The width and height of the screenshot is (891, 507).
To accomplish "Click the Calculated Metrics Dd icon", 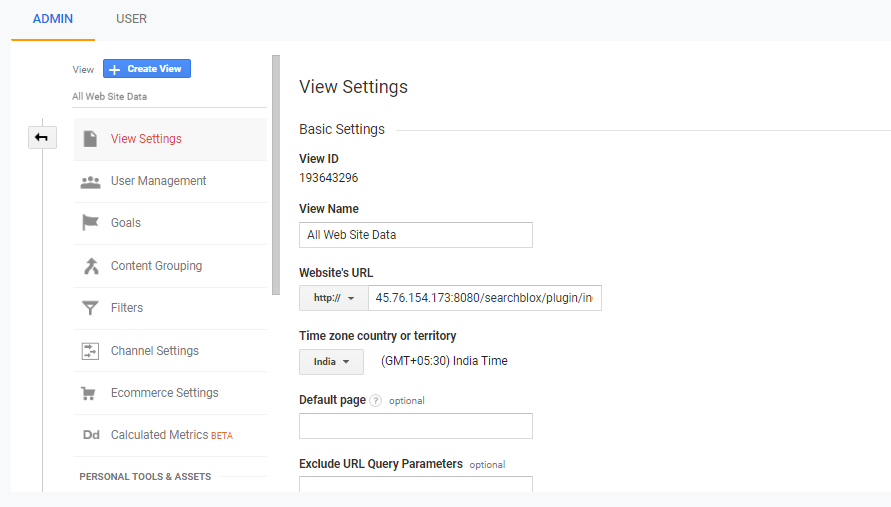I will pos(91,435).
